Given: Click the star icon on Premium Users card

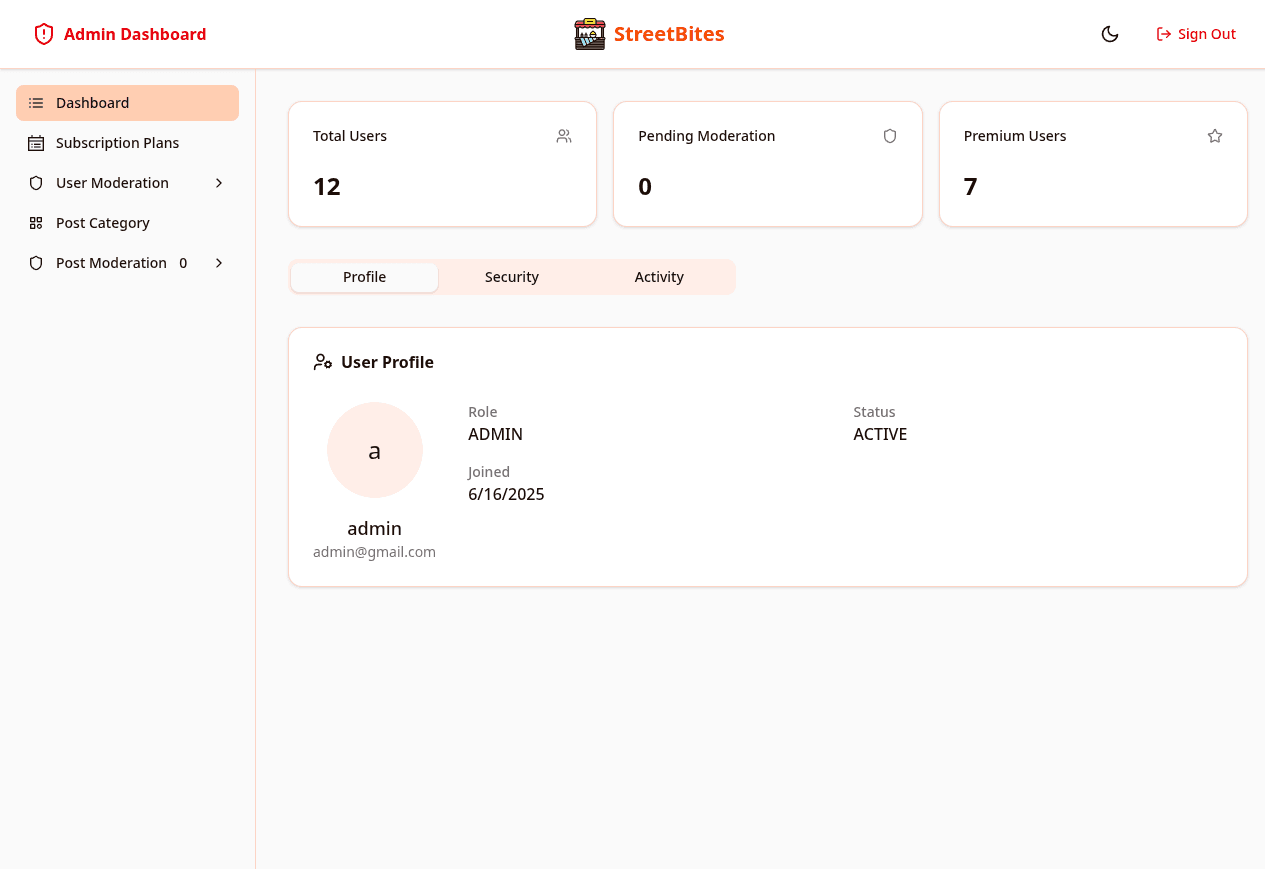Looking at the screenshot, I should [x=1215, y=136].
